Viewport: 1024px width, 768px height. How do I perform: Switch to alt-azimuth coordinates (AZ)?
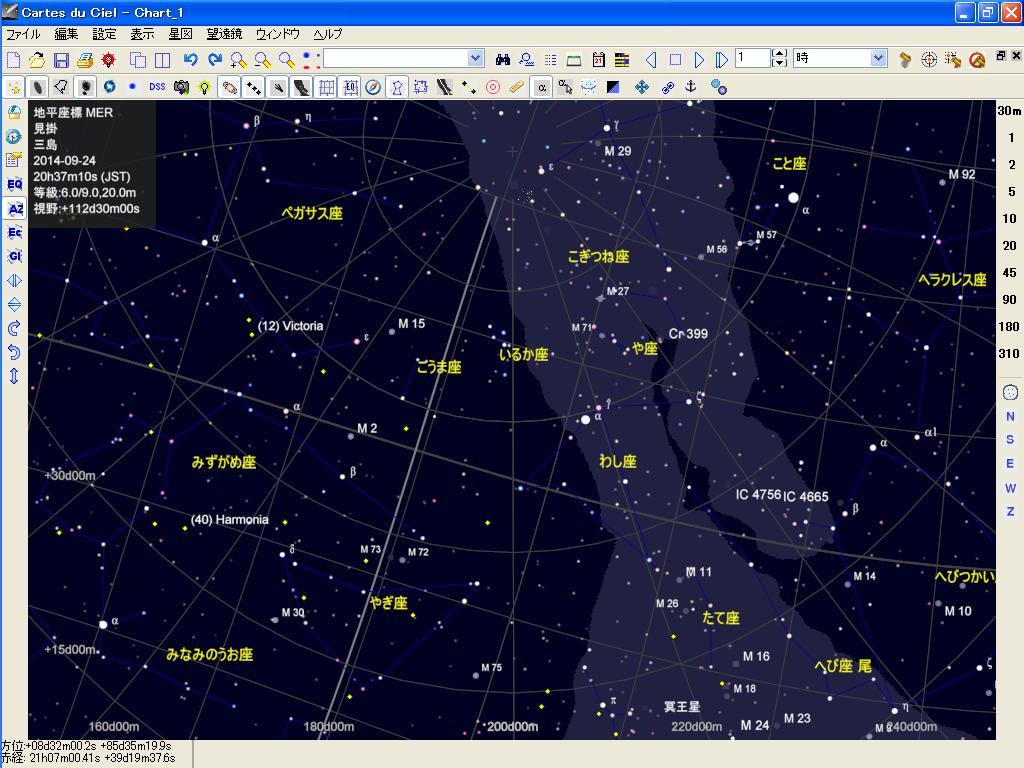14,208
